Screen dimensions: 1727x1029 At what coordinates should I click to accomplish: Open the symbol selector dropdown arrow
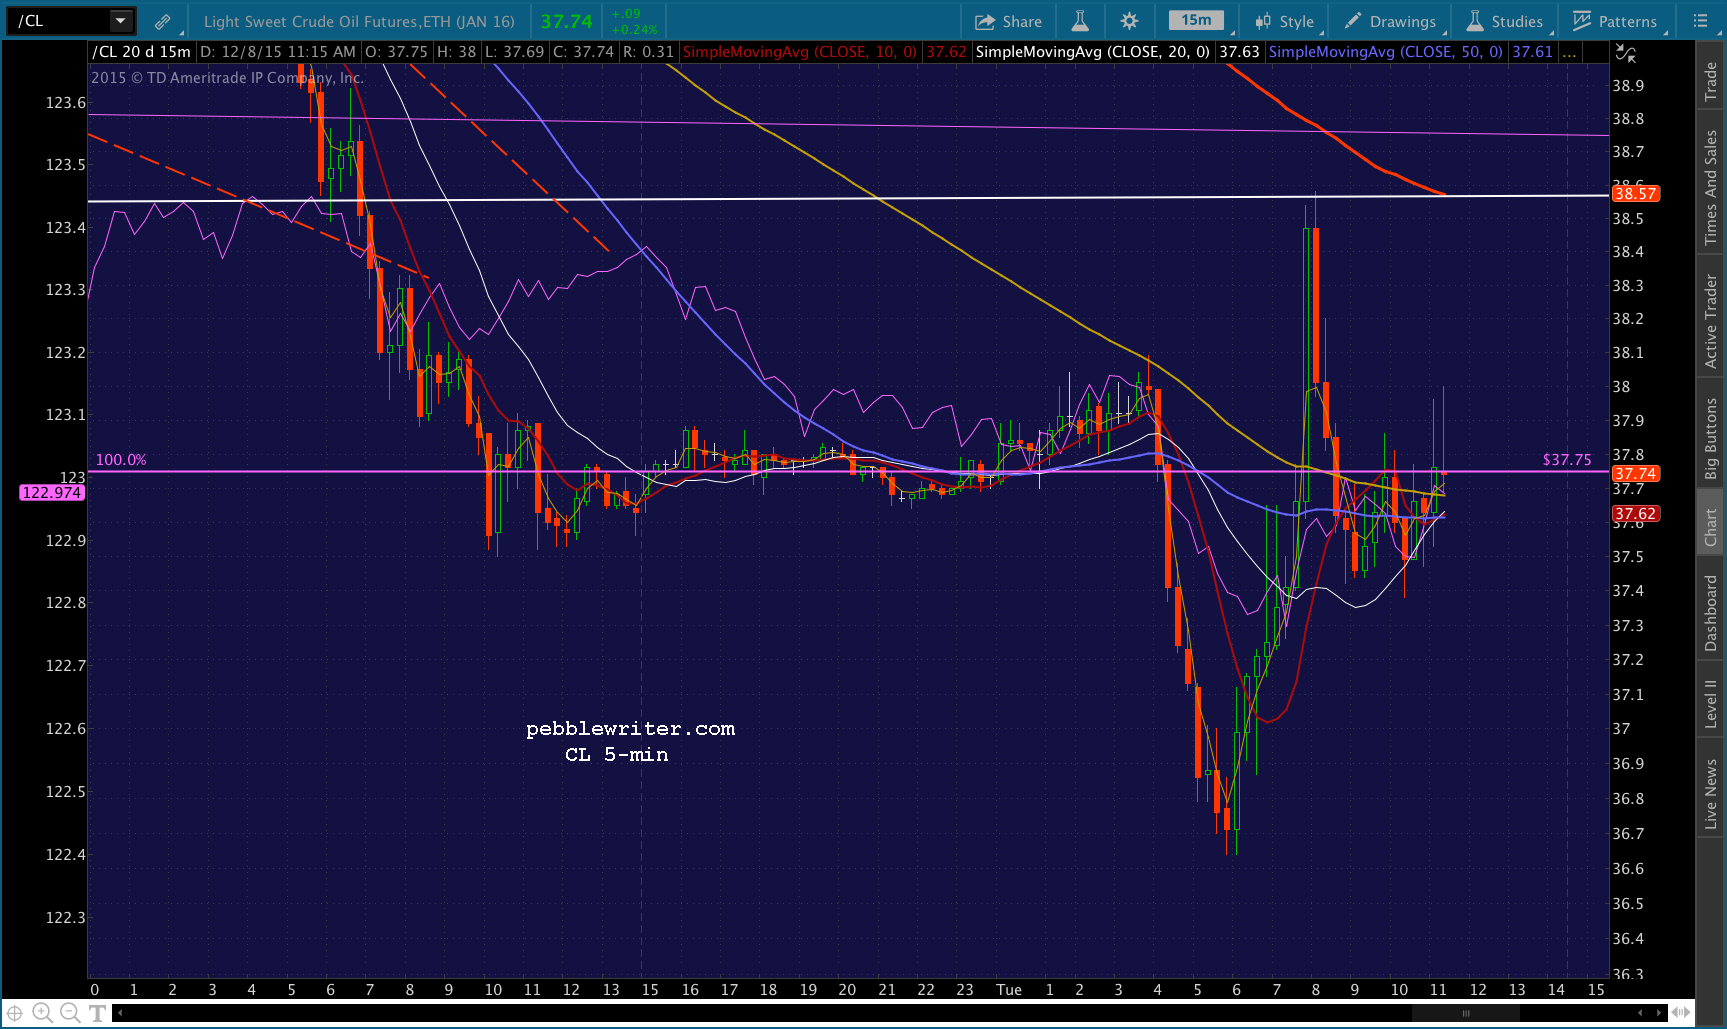coord(121,20)
